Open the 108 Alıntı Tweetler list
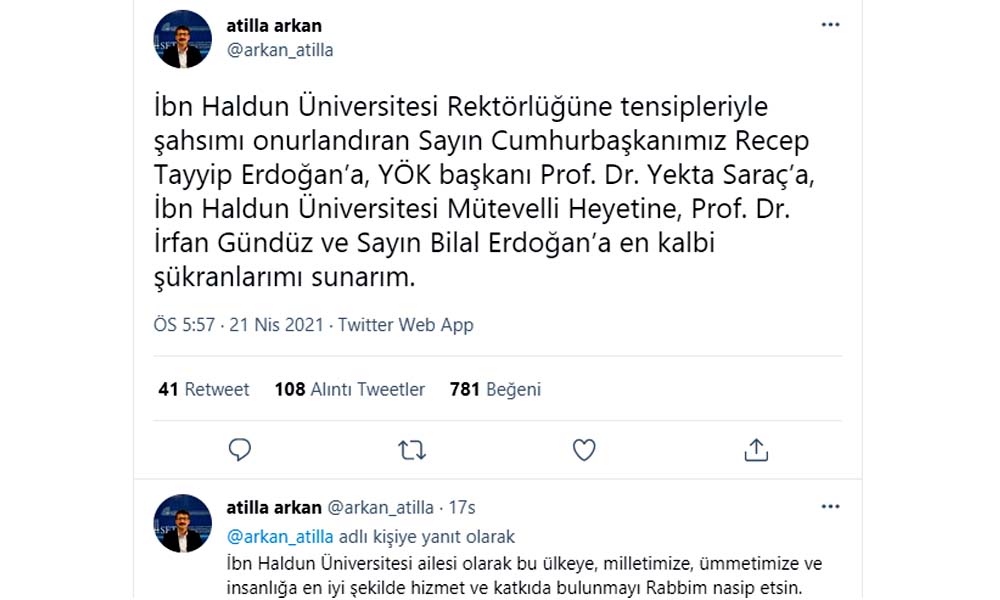Viewport: 1000px width, 600px height. 350,389
